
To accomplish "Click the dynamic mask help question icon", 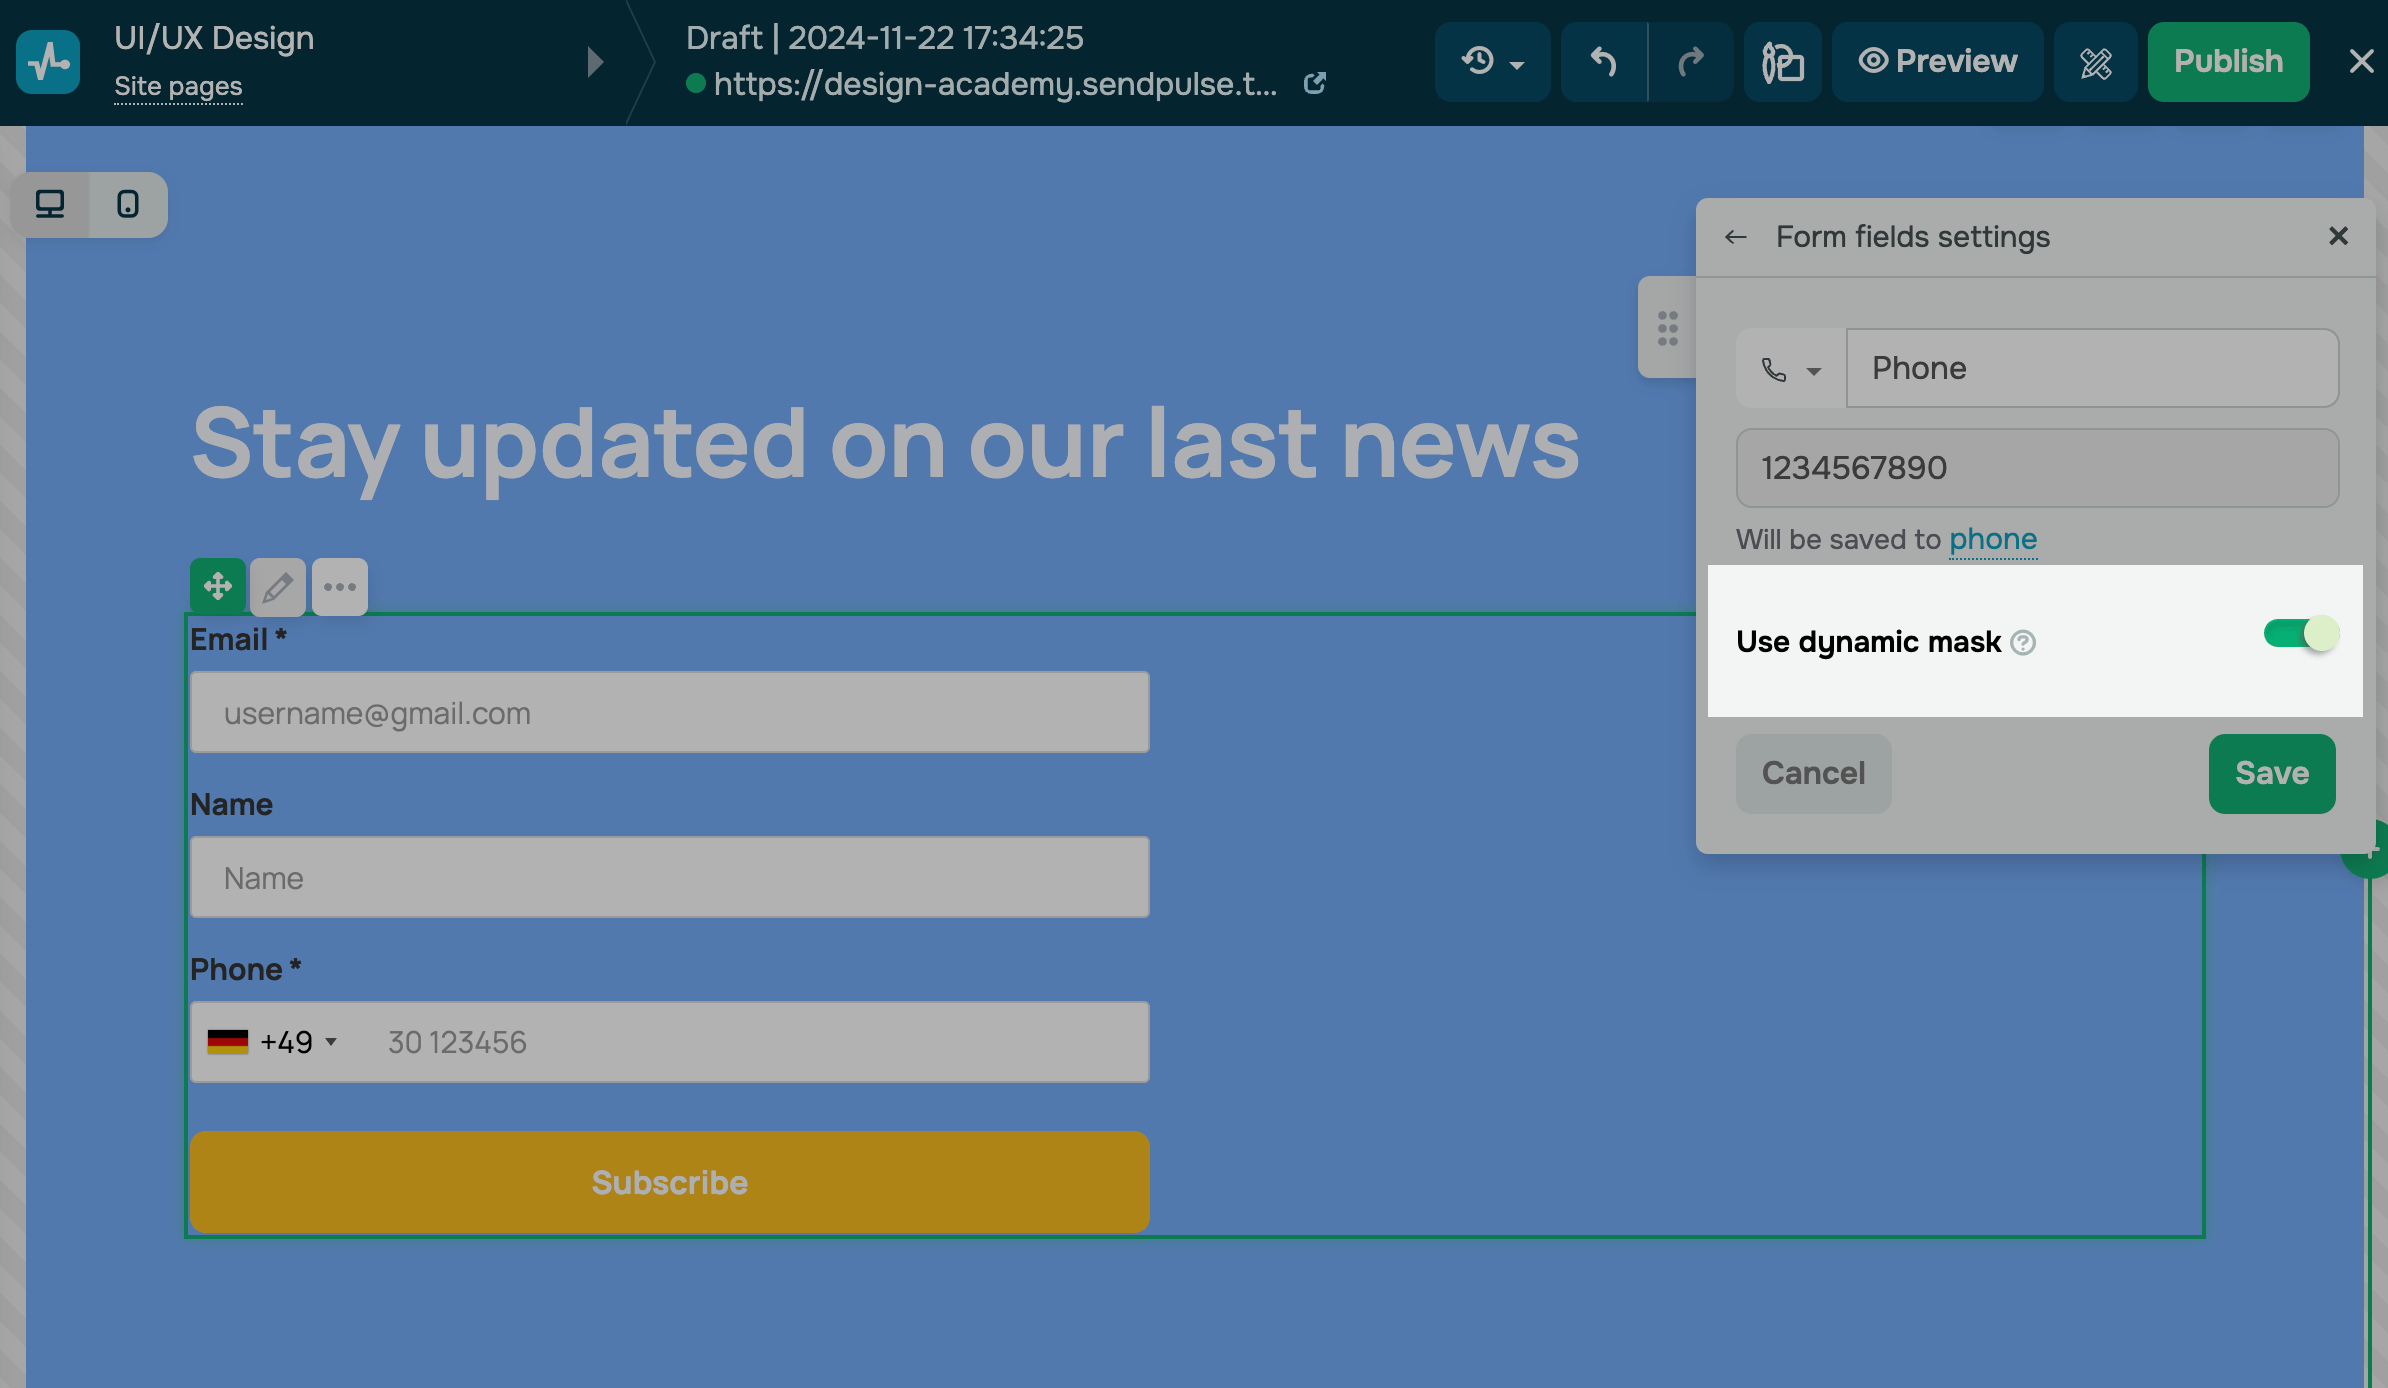I will pos(2023,642).
